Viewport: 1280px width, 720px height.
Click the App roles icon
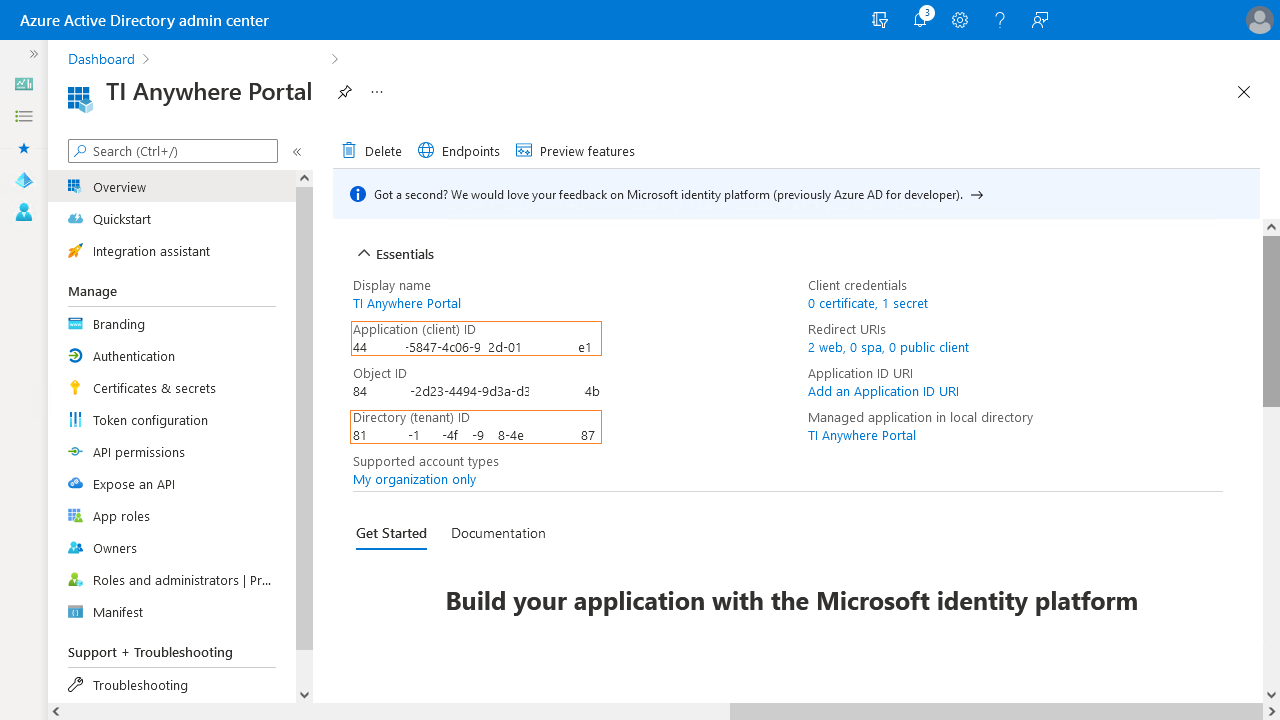tap(75, 516)
